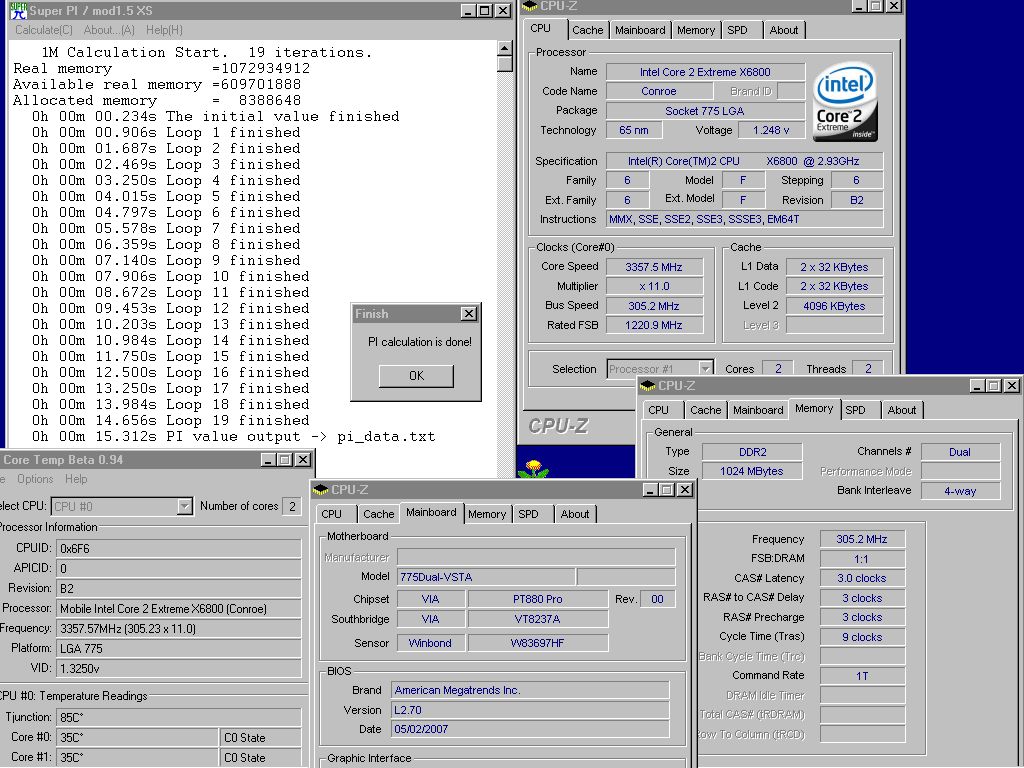Click Super PI scrollbar up arrow
The image size is (1024, 768).
point(504,48)
